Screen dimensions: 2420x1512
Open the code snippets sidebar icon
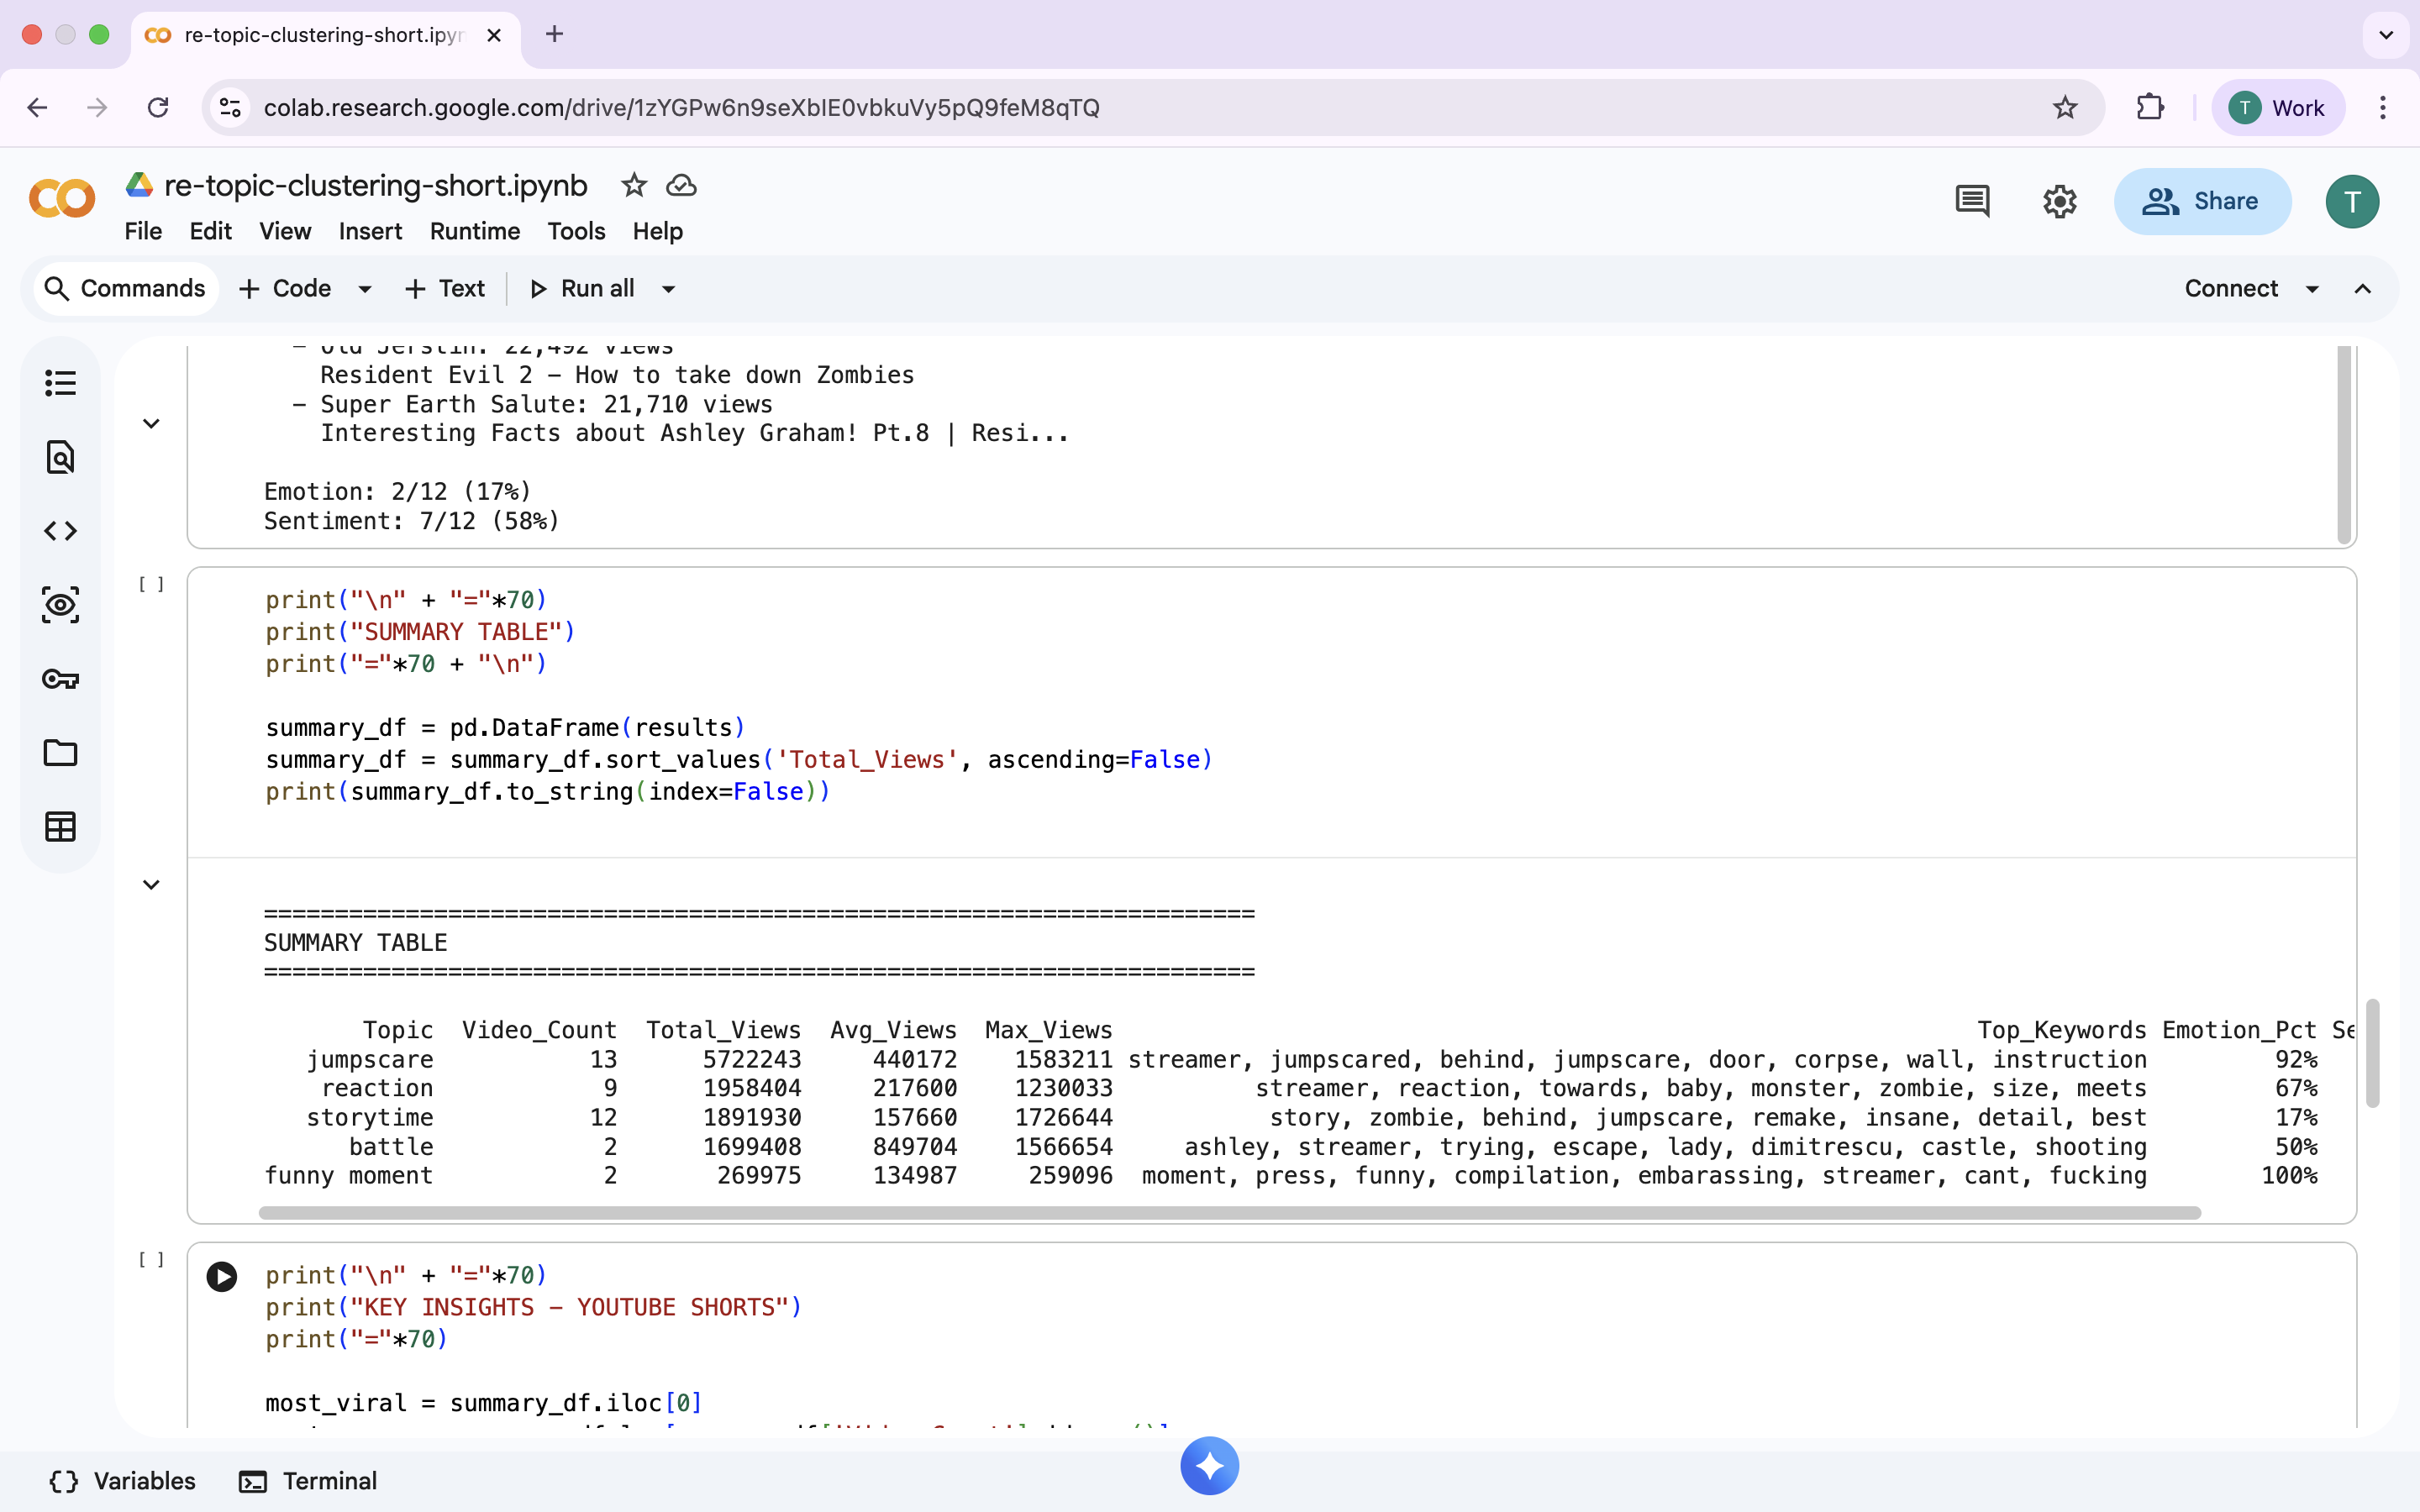(x=60, y=531)
